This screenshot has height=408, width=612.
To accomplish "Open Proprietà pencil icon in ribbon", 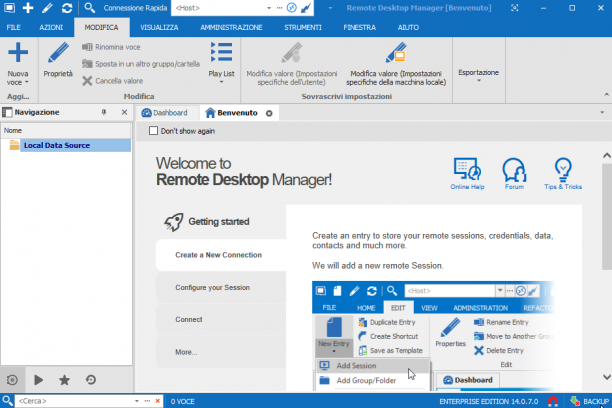I will point(58,53).
